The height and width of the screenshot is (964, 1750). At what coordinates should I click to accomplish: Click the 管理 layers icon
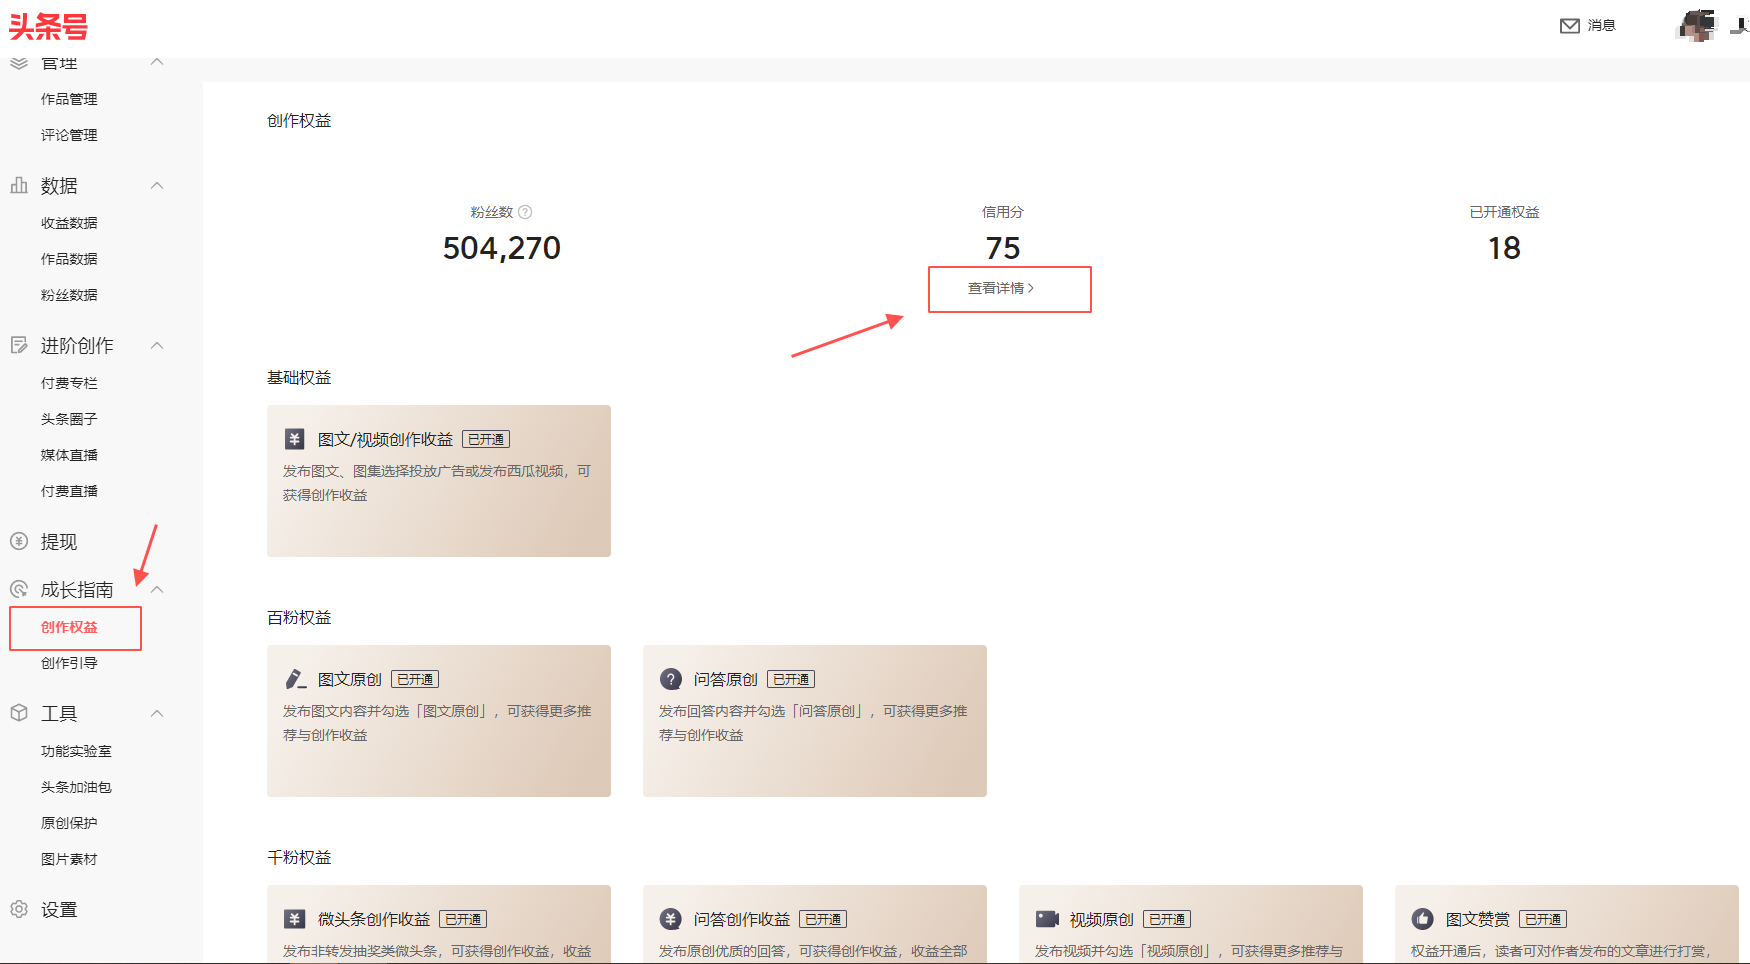point(19,63)
